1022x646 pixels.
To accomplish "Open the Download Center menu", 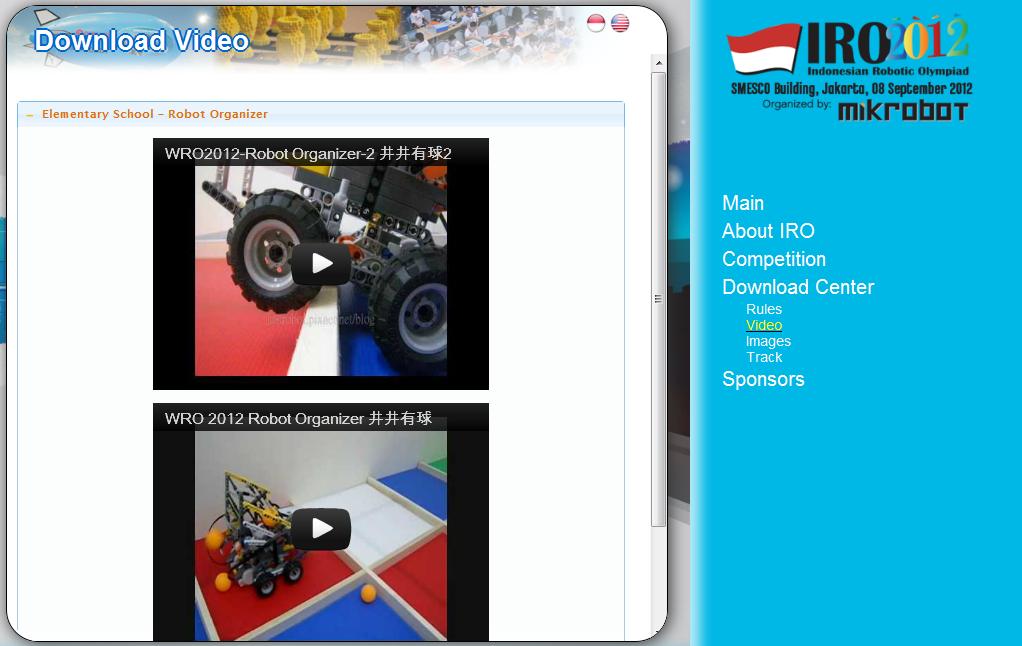I will [x=798, y=287].
